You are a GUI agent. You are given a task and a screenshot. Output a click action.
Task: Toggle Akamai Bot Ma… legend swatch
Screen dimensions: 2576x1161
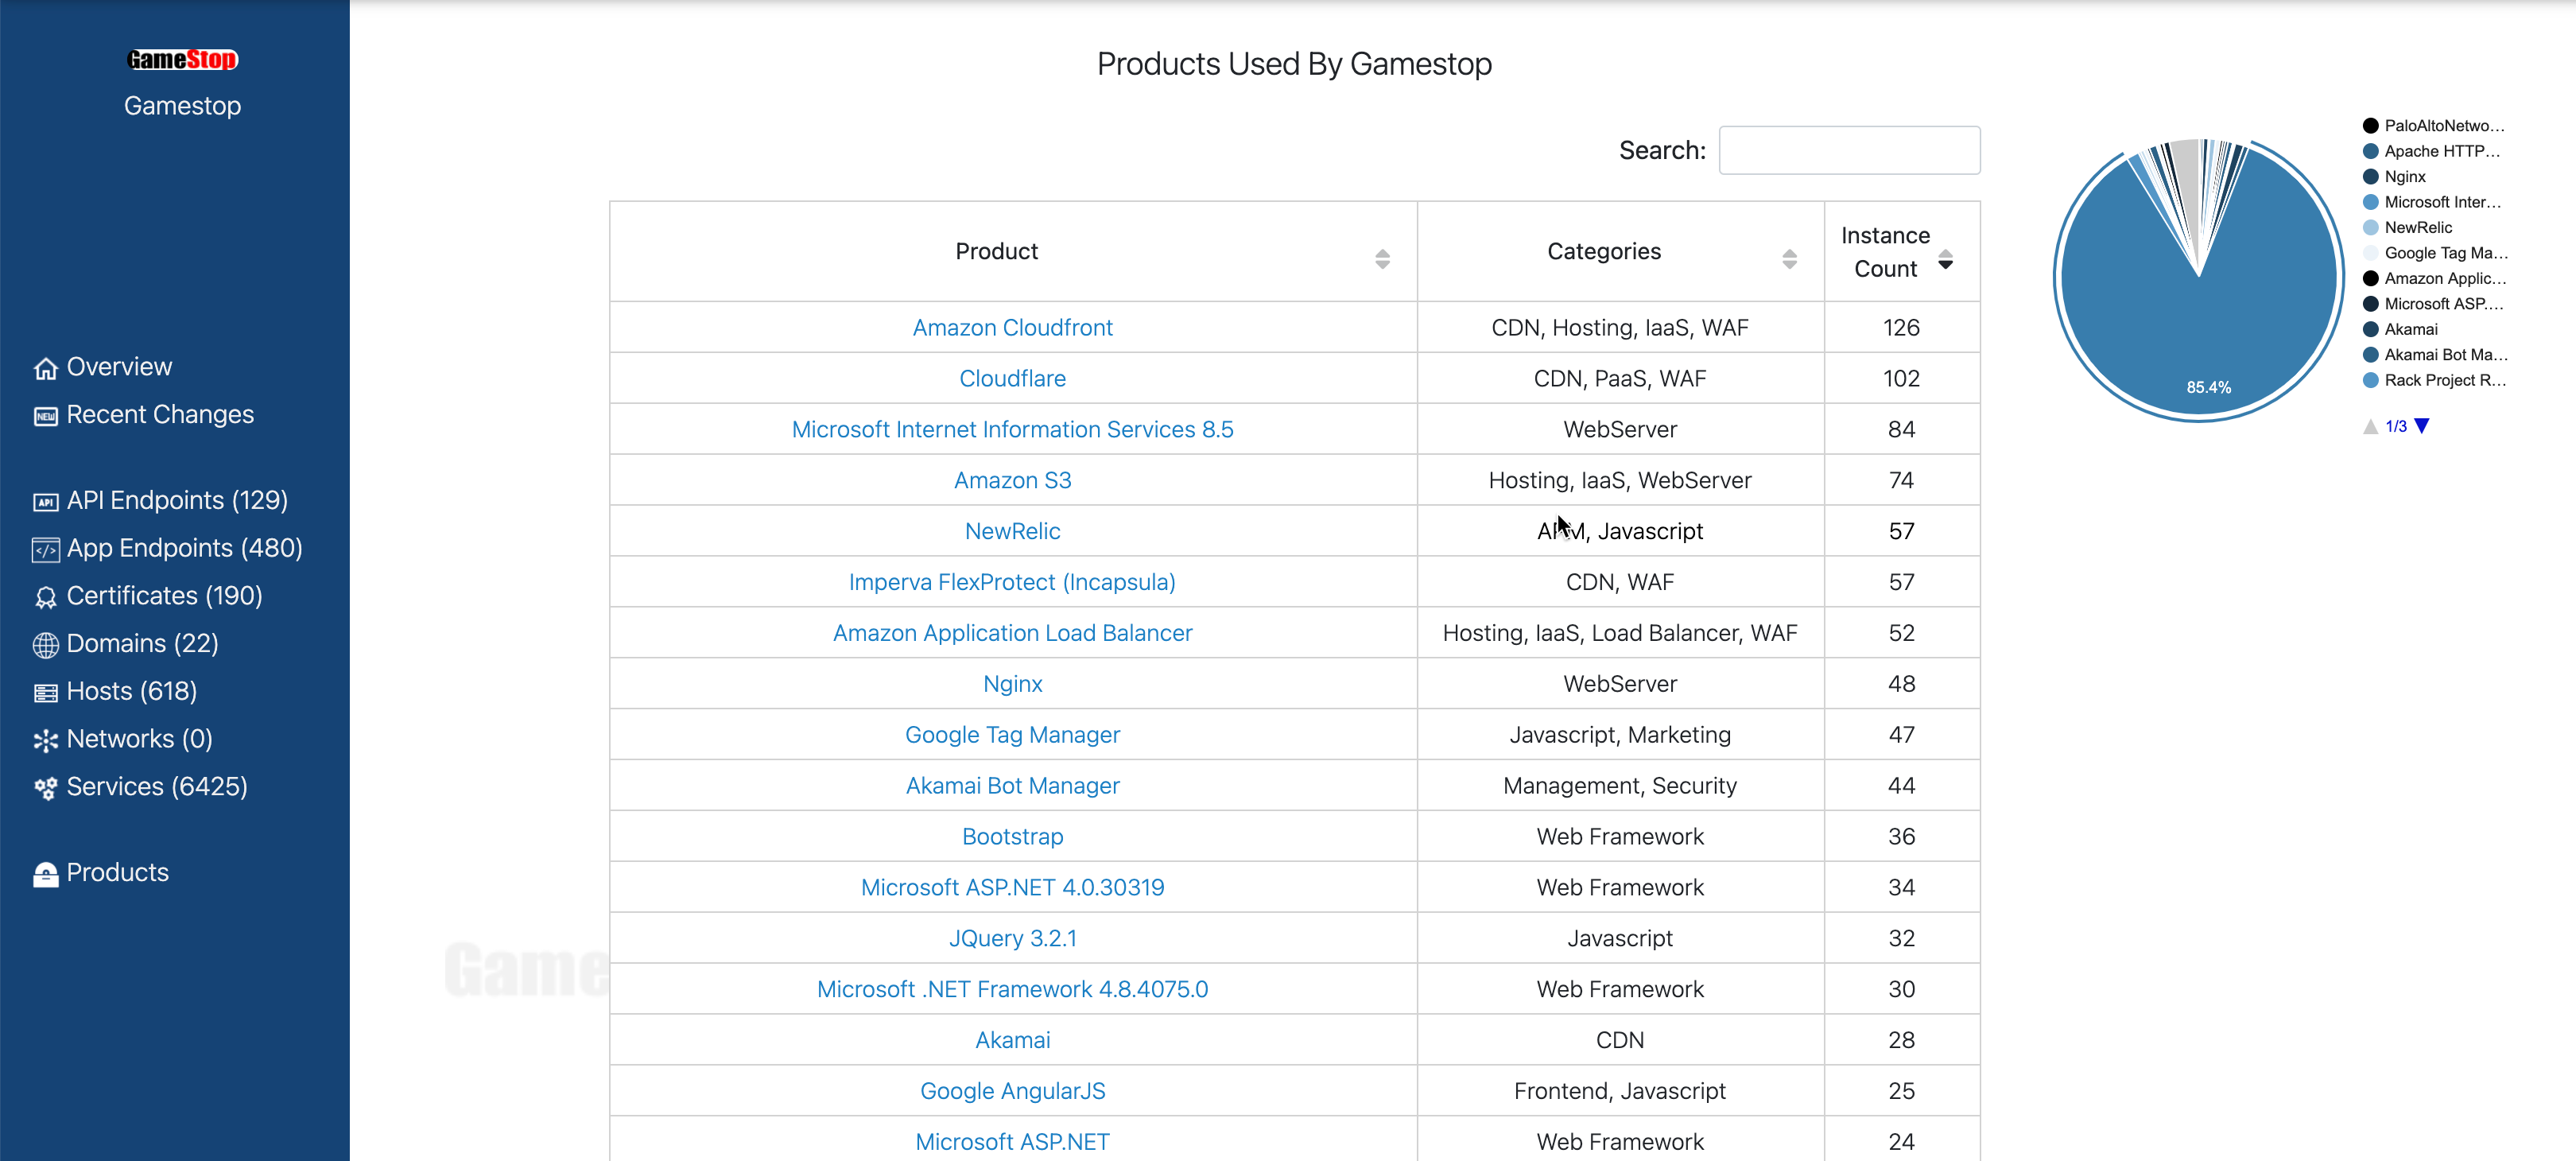pos(2370,355)
